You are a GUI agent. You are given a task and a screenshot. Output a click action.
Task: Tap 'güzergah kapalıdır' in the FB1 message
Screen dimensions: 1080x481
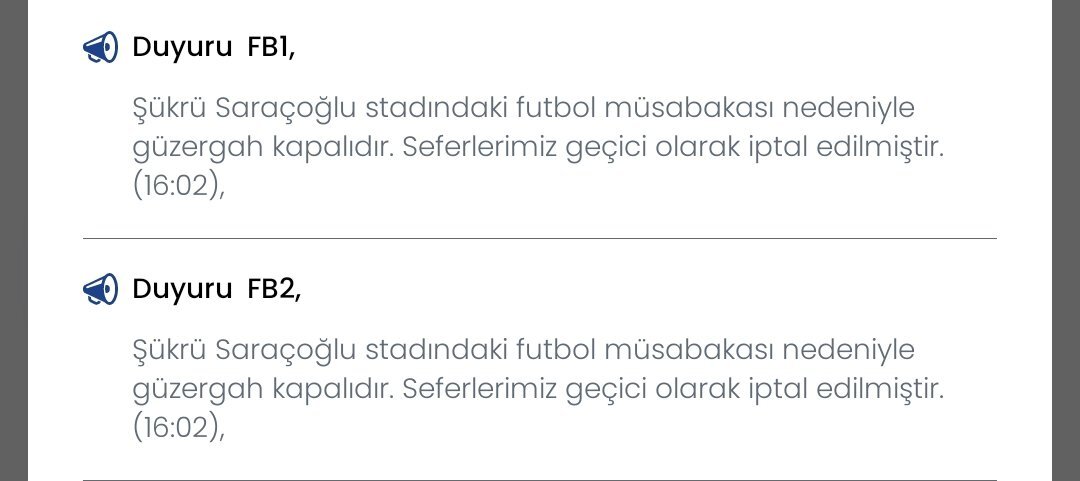(x=265, y=147)
